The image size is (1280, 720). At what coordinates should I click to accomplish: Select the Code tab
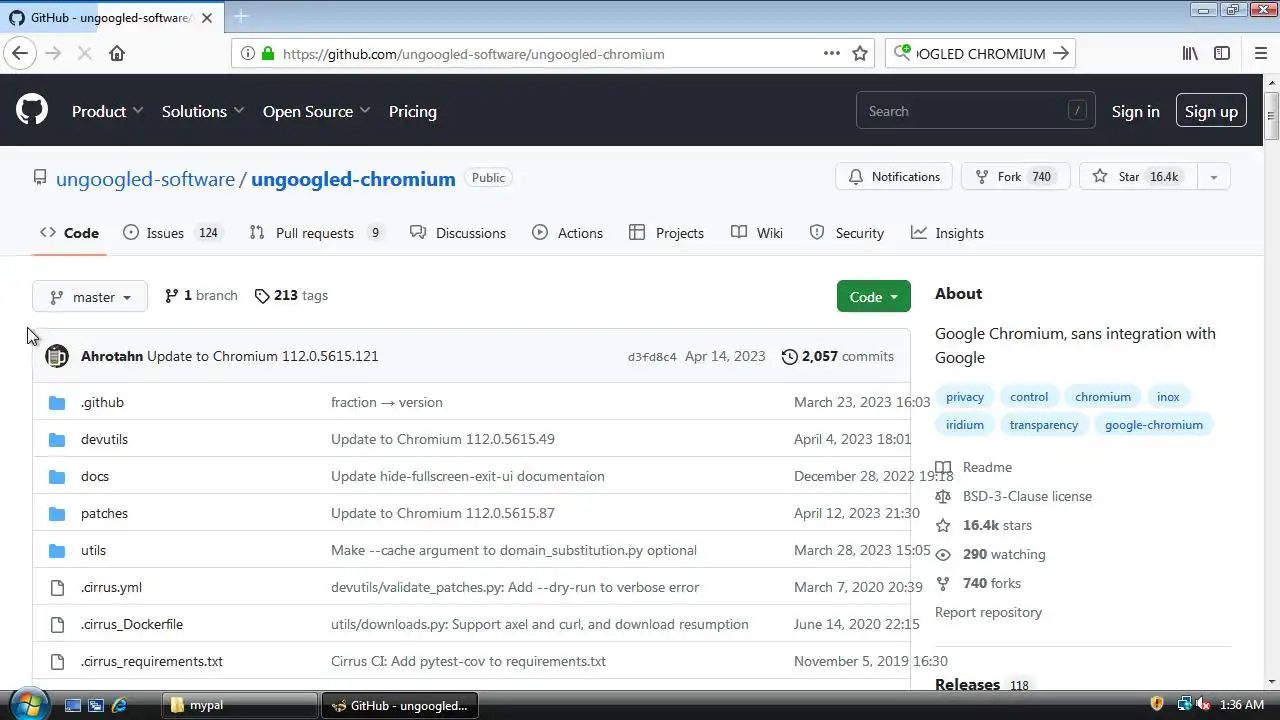tap(69, 233)
